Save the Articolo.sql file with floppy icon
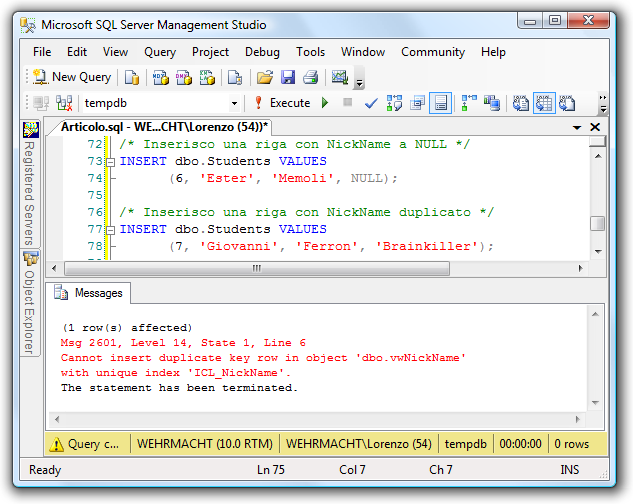Screen dimensions: 633x504 tap(288, 77)
